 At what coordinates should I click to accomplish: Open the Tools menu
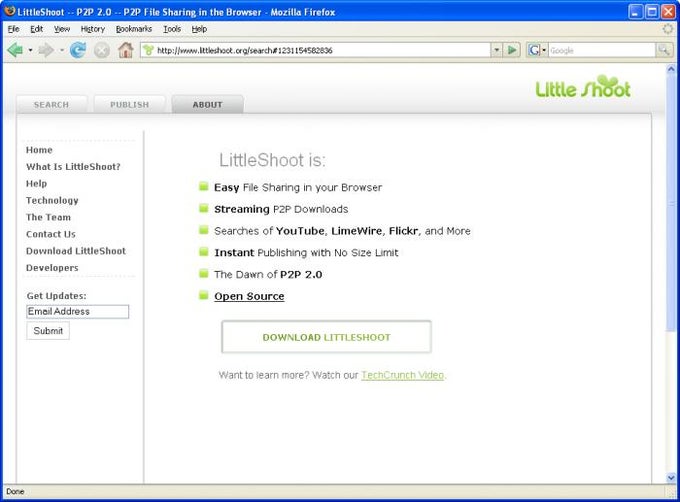(172, 29)
